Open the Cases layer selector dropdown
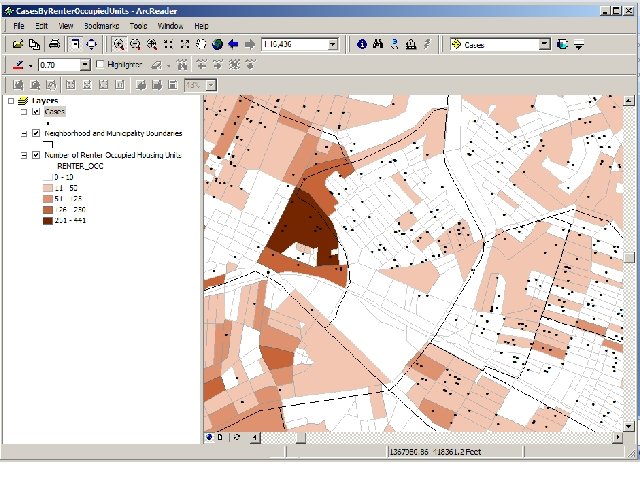The height and width of the screenshot is (480, 640). pos(544,44)
